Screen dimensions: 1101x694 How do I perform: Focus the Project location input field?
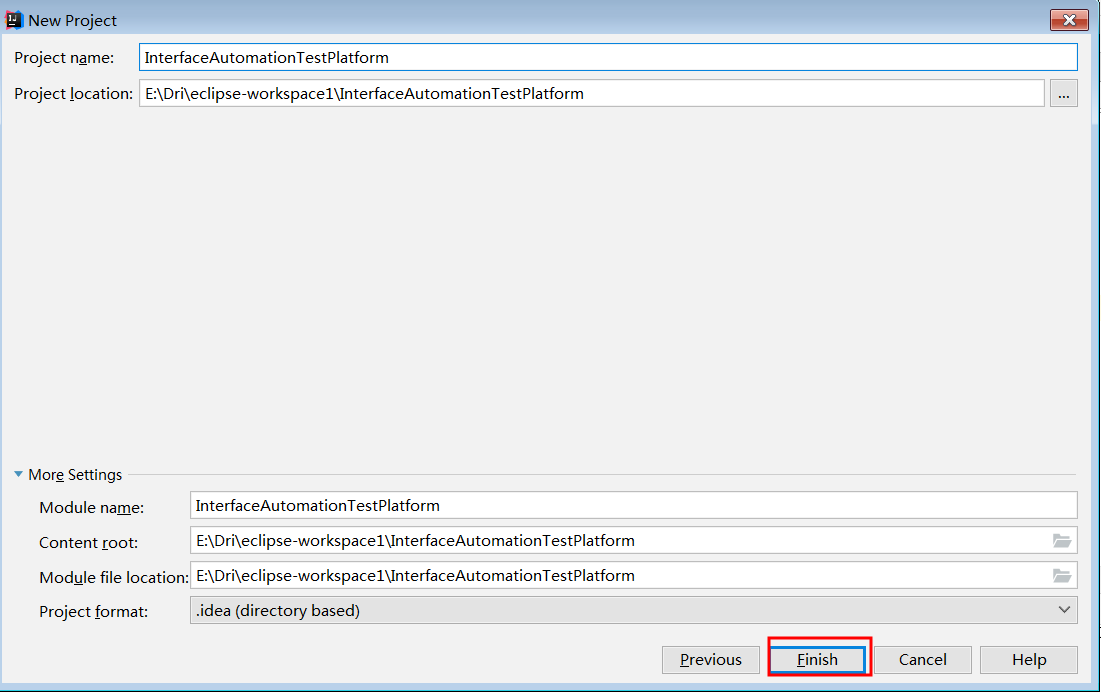[592, 93]
